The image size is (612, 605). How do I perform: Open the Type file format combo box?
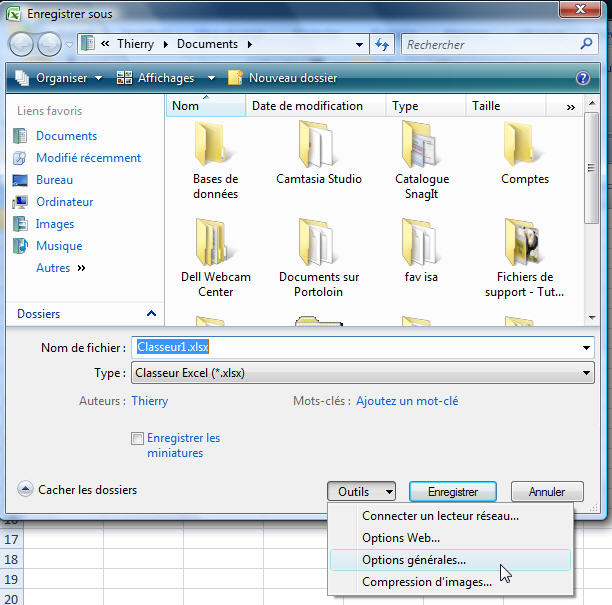point(363,373)
